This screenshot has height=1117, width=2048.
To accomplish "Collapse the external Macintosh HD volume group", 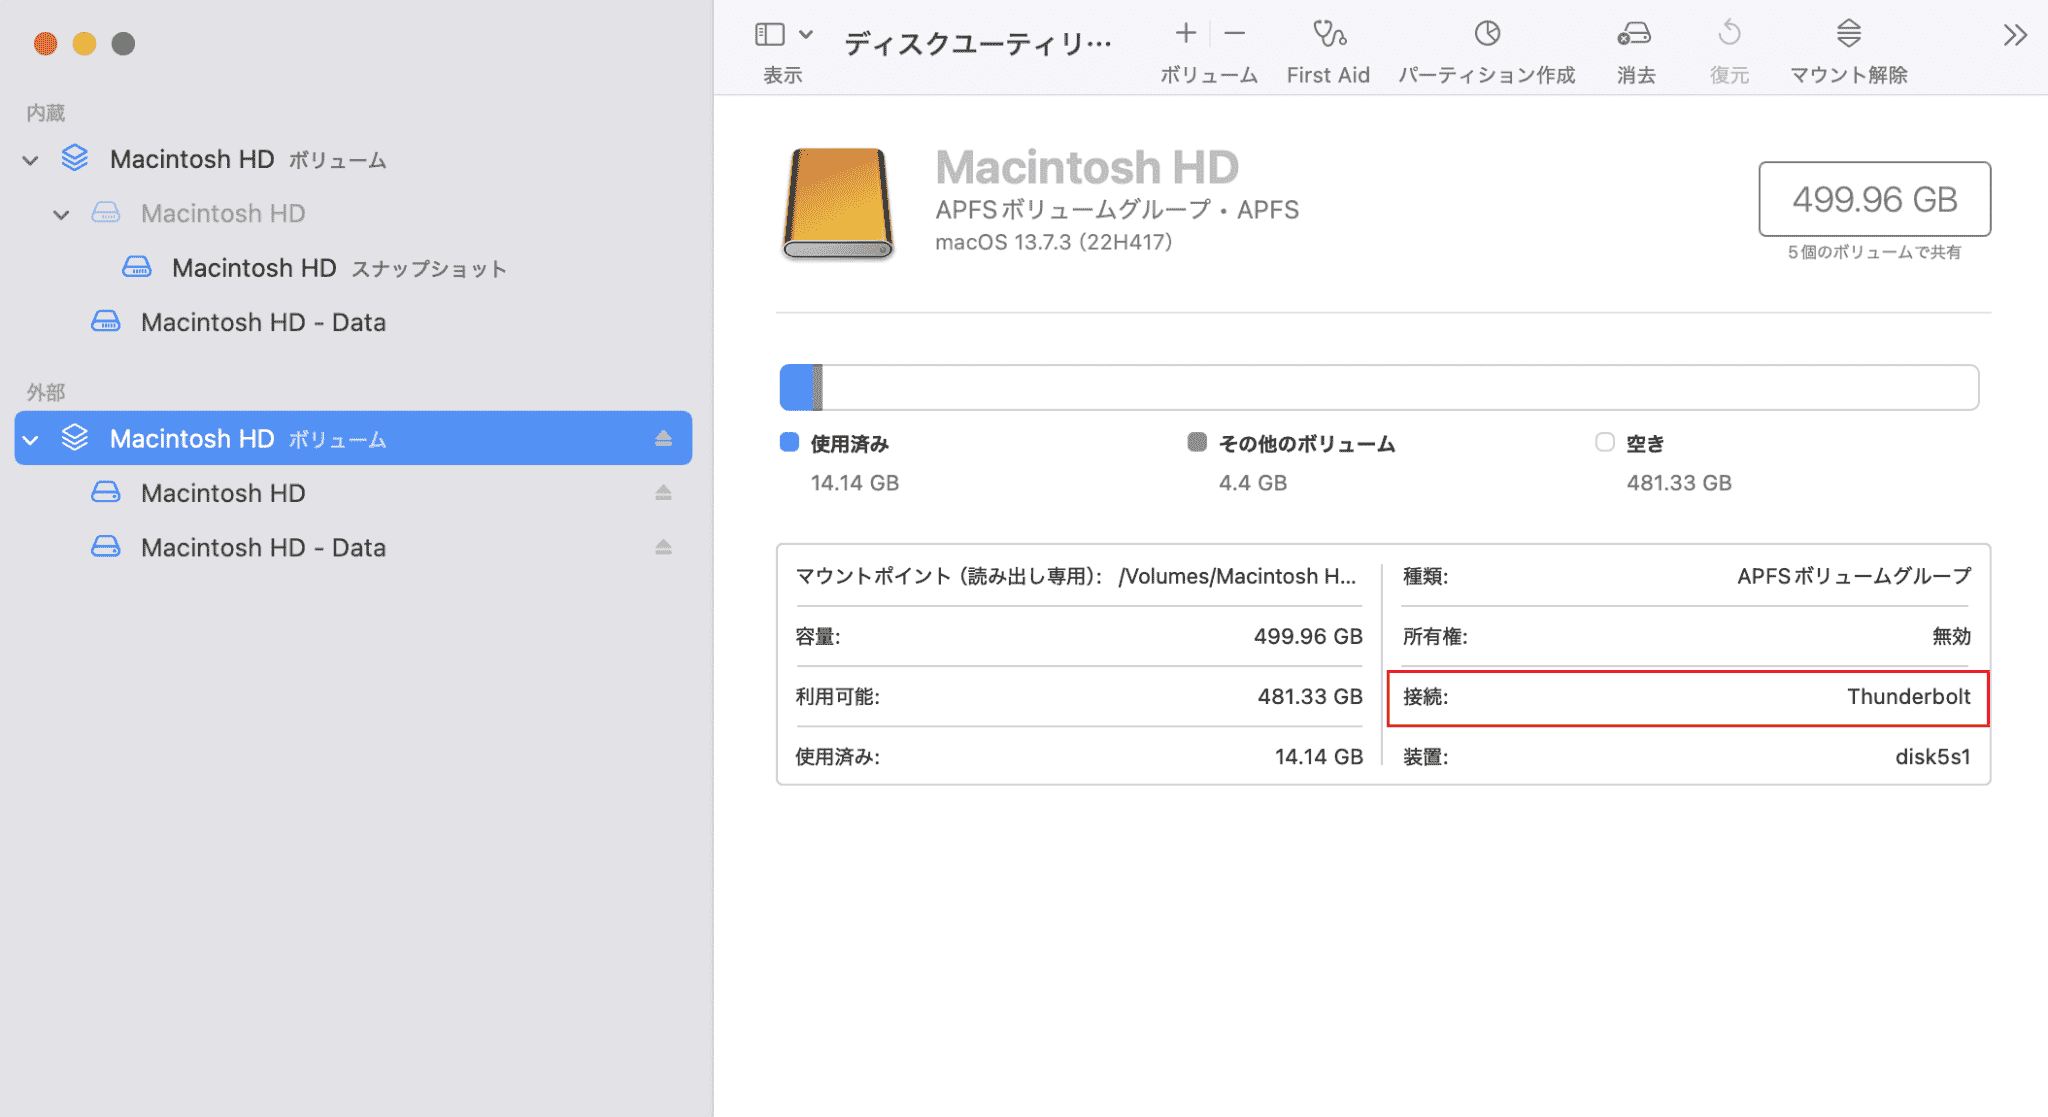I will coord(31,439).
